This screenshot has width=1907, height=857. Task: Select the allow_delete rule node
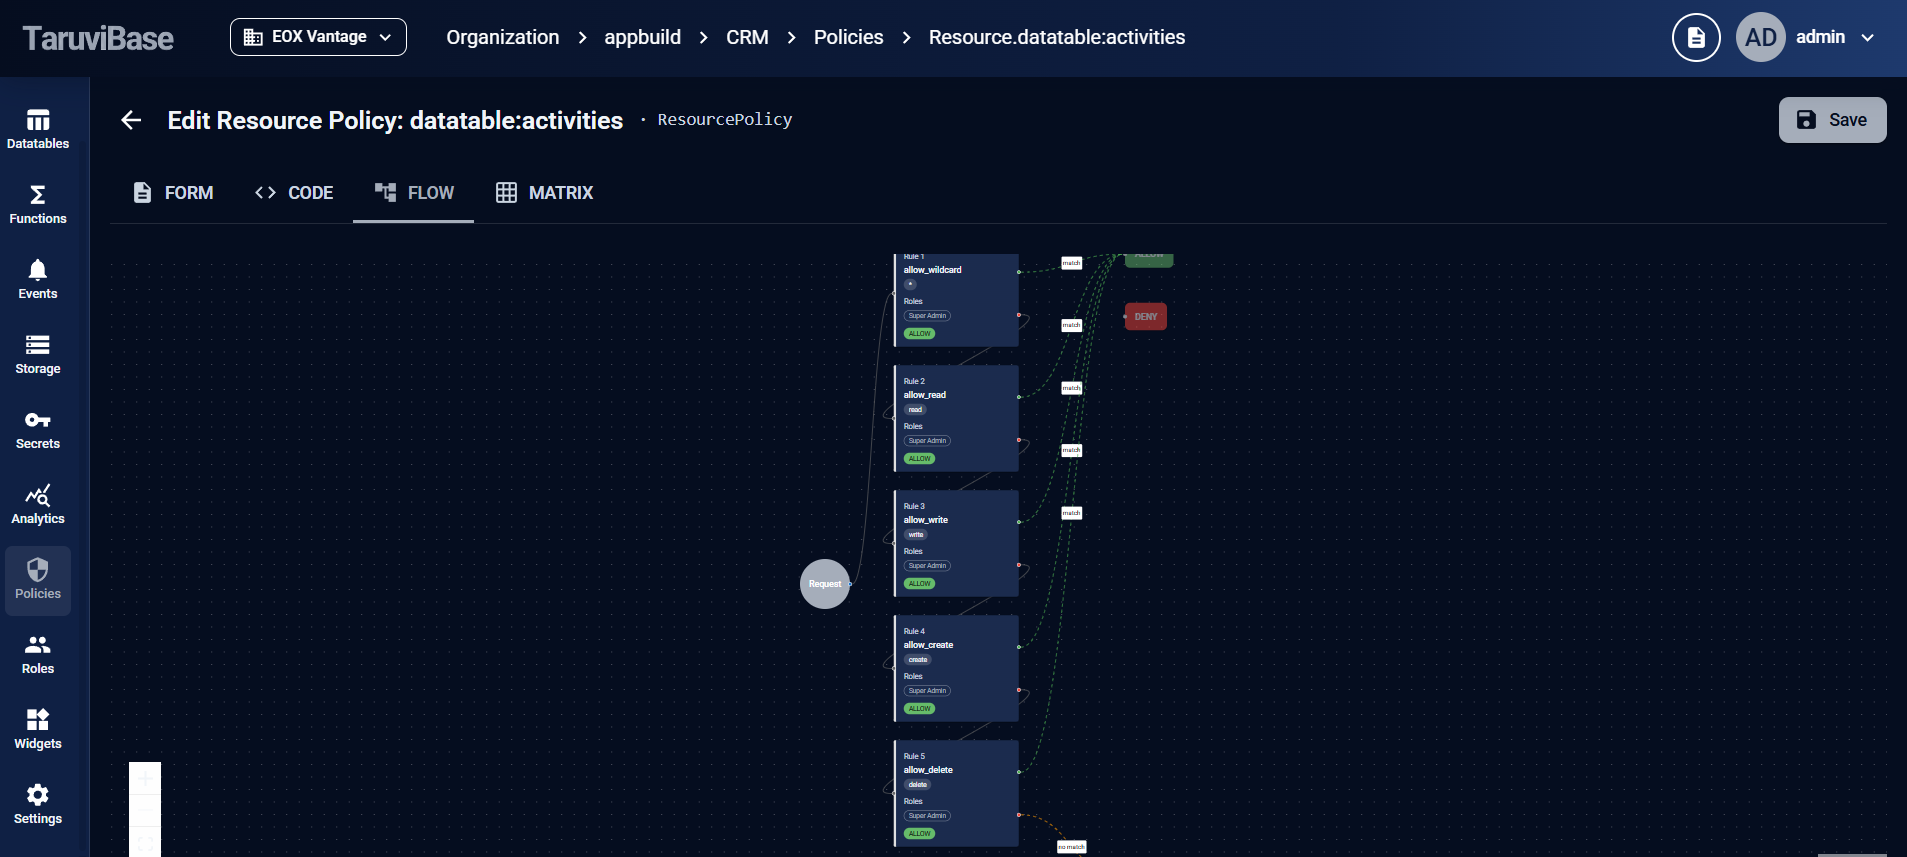tap(956, 793)
